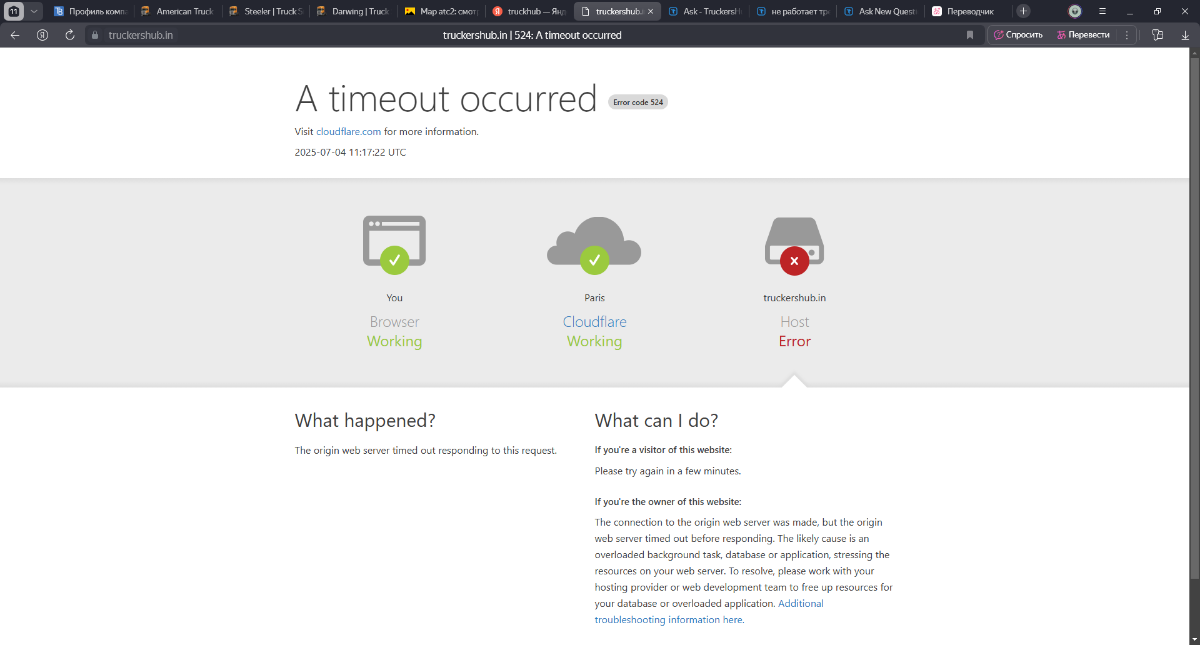Image resolution: width=1200 pixels, height=645 pixels.
Task: Switch to the Профиль компании tab
Action: pyautogui.click(x=89, y=11)
